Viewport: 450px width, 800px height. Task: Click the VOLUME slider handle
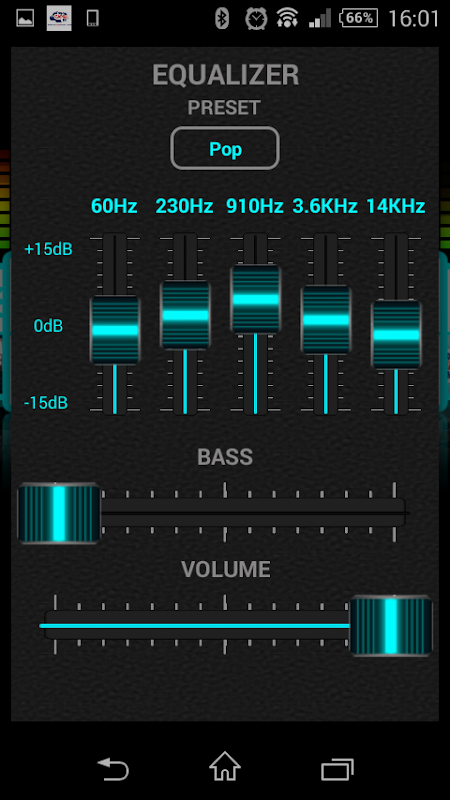tap(391, 626)
